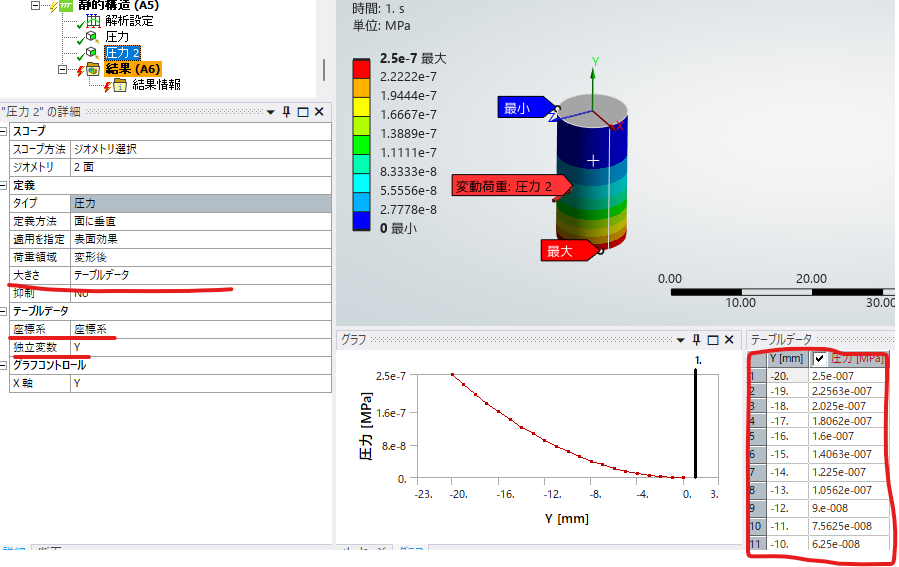Select the 解析設定 tree node
Viewport: 899px width, 567px height.
[x=129, y=21]
